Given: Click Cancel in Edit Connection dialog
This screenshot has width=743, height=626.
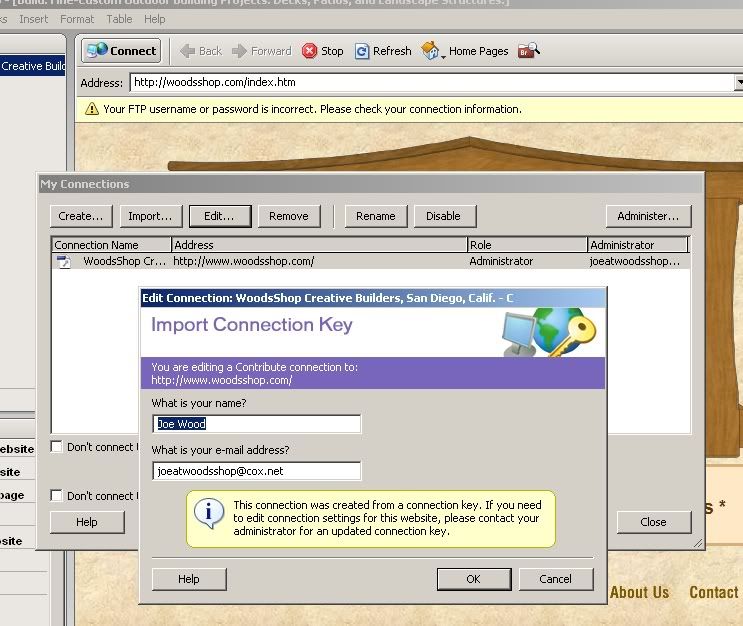Looking at the screenshot, I should [x=555, y=579].
